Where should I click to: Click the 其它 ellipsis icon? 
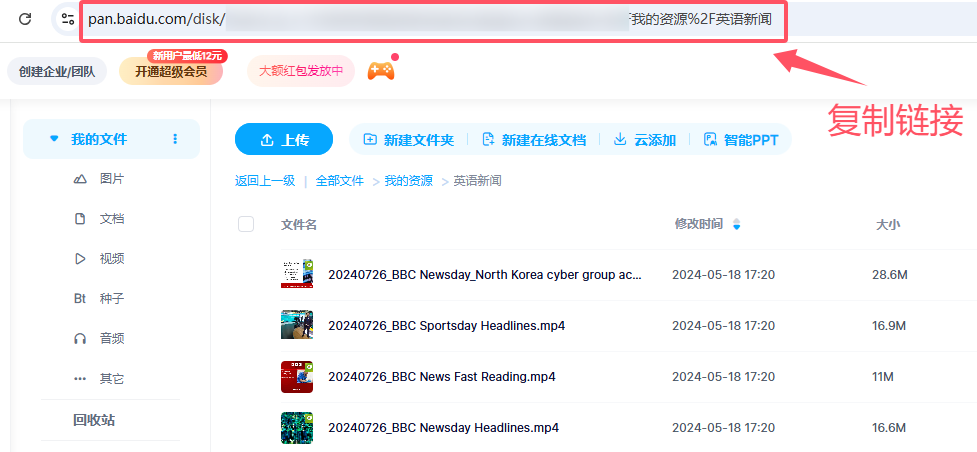[80, 378]
